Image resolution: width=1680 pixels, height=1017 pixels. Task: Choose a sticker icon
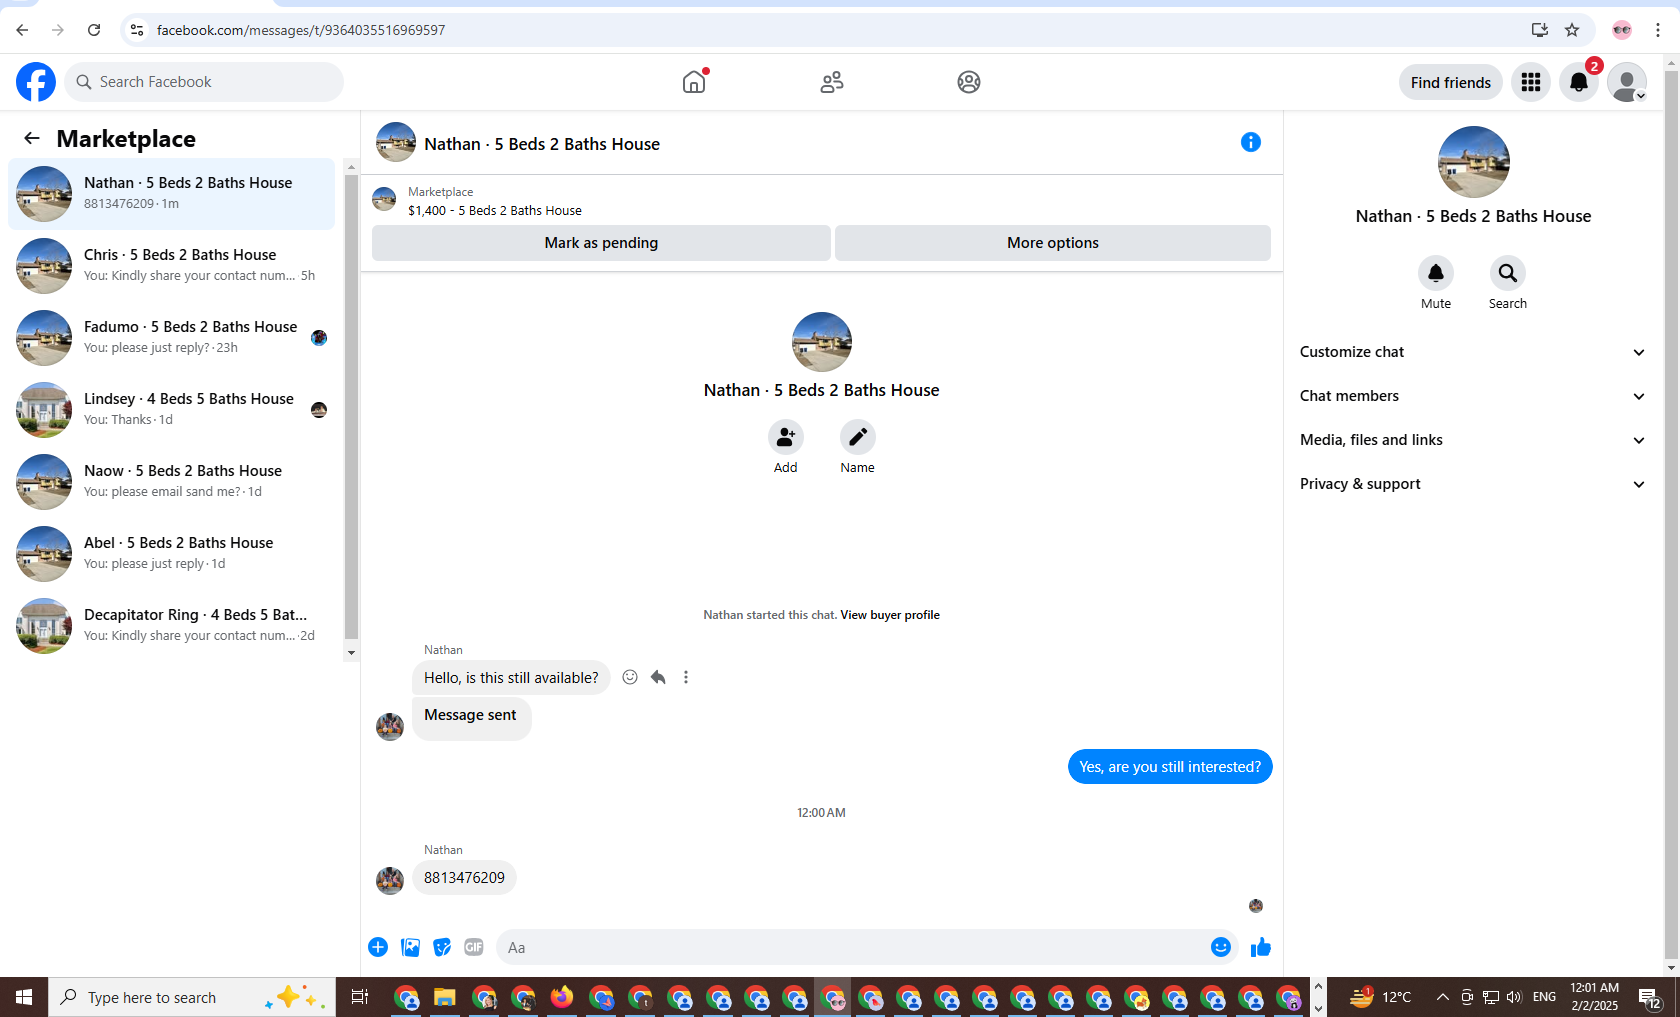pyautogui.click(x=442, y=947)
